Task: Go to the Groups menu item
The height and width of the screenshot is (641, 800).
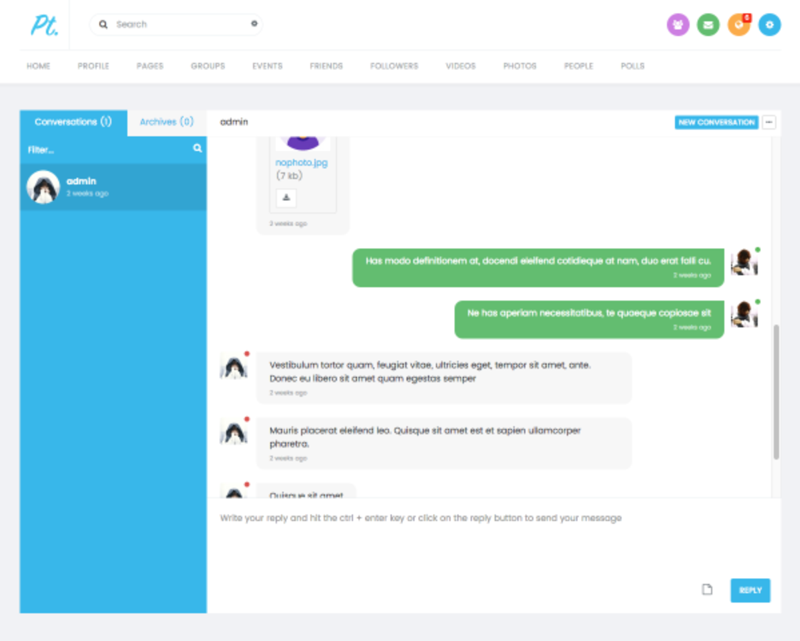Action: (x=208, y=66)
